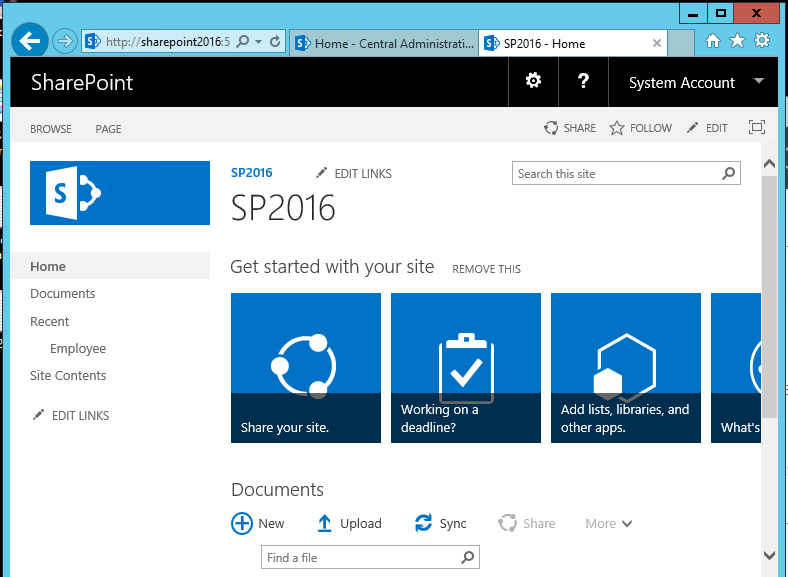Click the Share your site tile
Viewport: 788px width, 577px height.
(306, 368)
